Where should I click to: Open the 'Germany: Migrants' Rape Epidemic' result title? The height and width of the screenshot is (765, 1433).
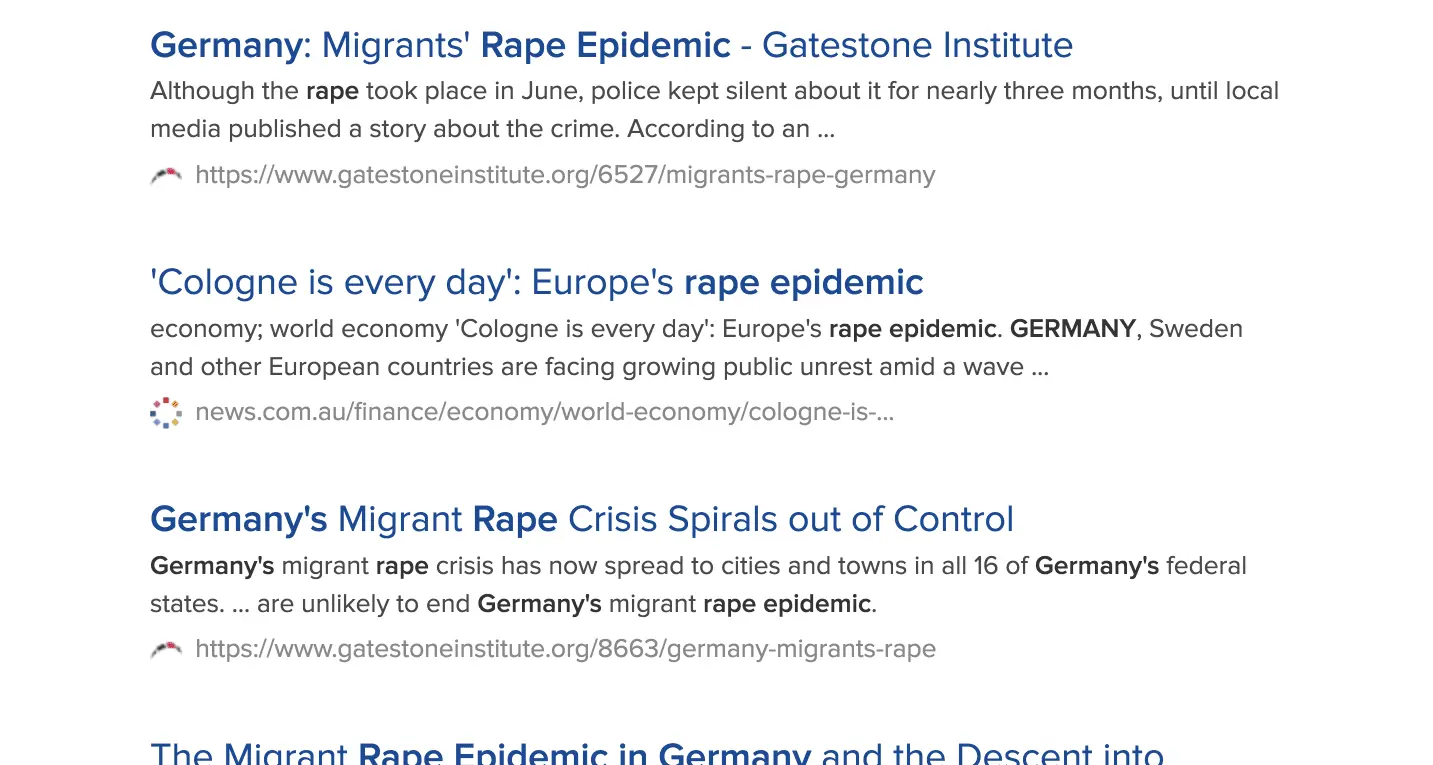tap(610, 45)
